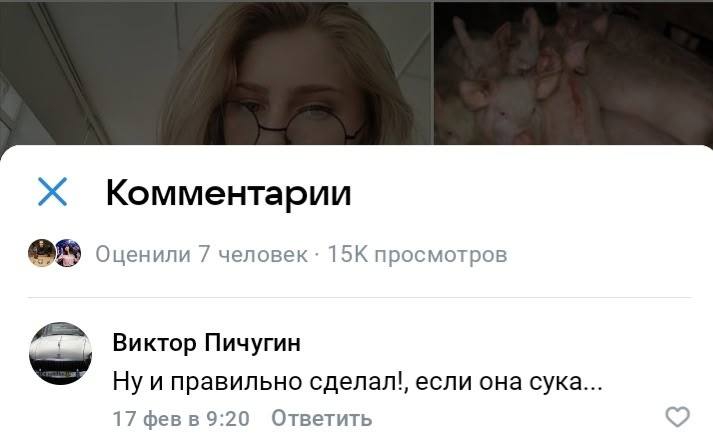Open the dimmed piglets photo on the right
This screenshot has height=444, width=713.
573,73
